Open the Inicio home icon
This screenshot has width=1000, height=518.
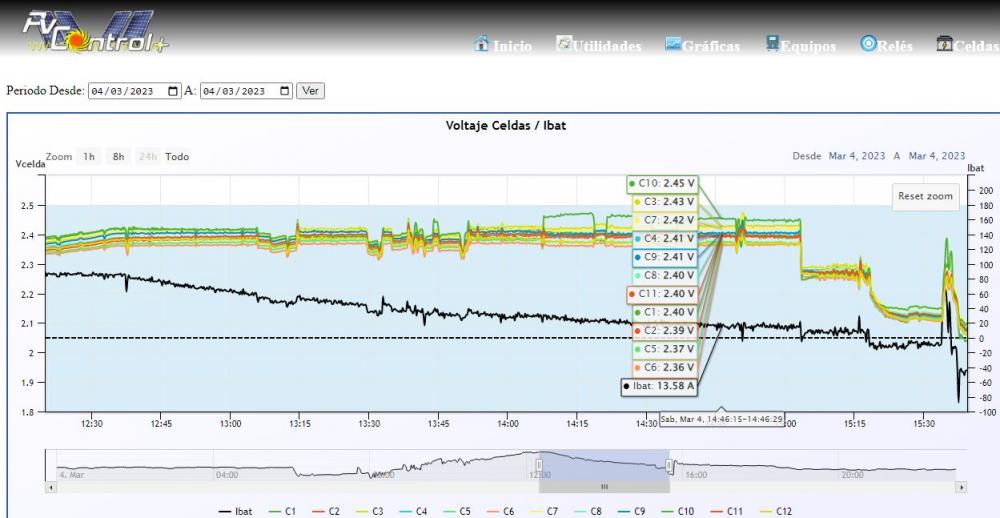(x=482, y=43)
